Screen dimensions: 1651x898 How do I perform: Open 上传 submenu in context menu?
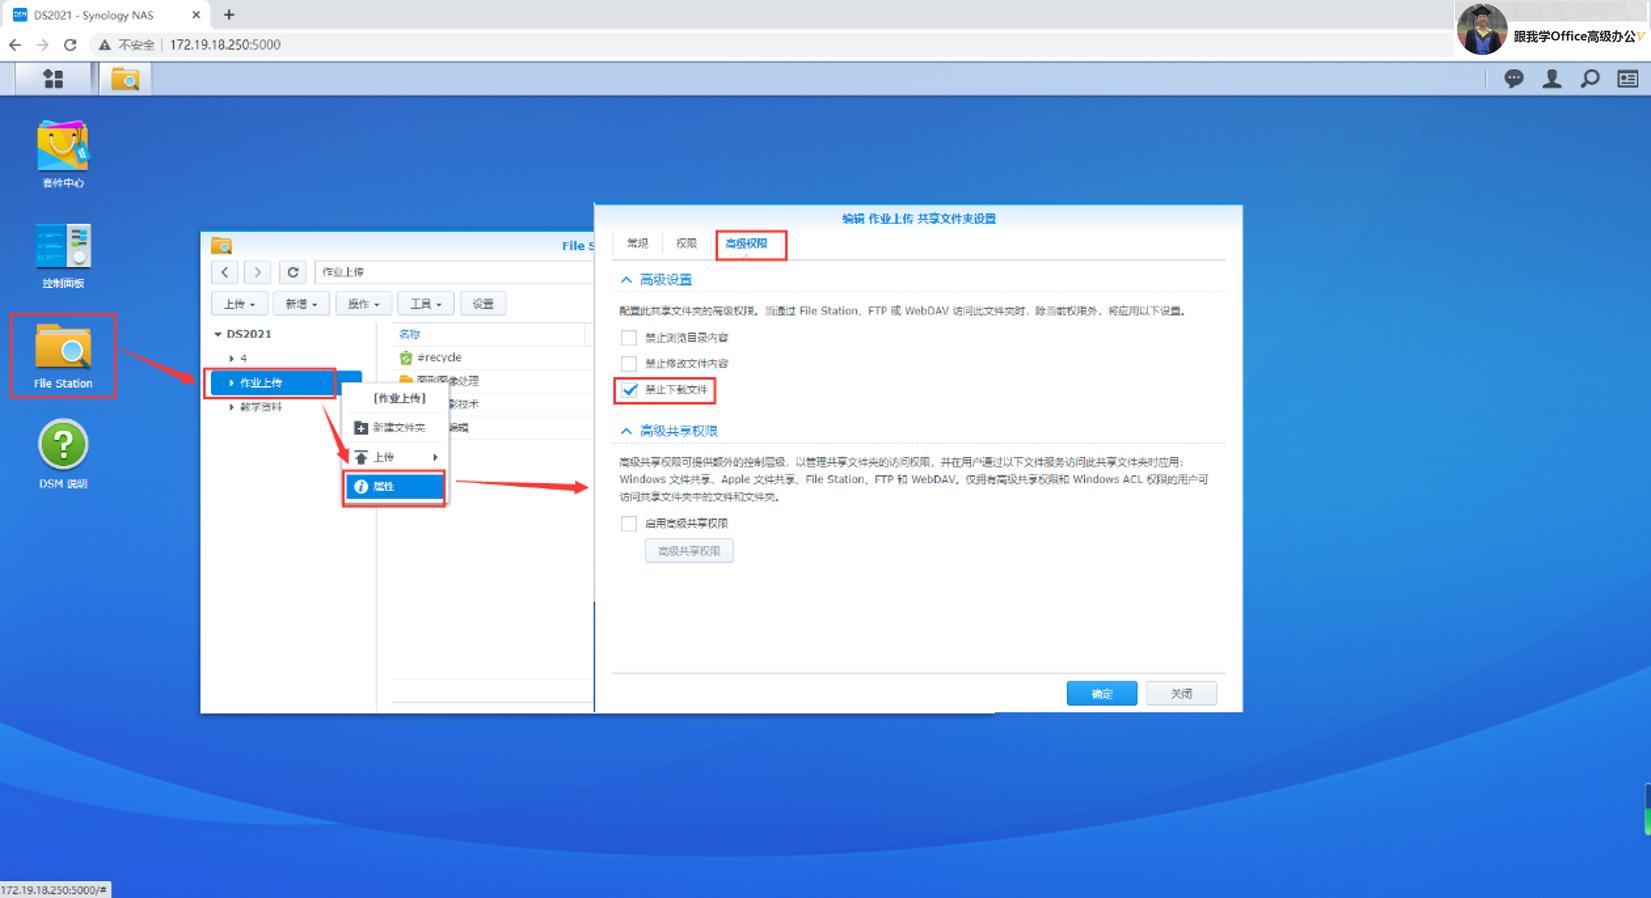[x=395, y=457]
